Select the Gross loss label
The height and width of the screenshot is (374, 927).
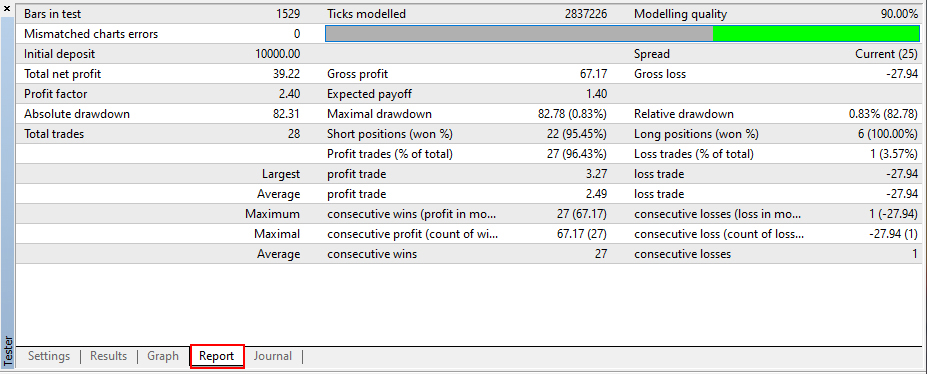coord(660,74)
